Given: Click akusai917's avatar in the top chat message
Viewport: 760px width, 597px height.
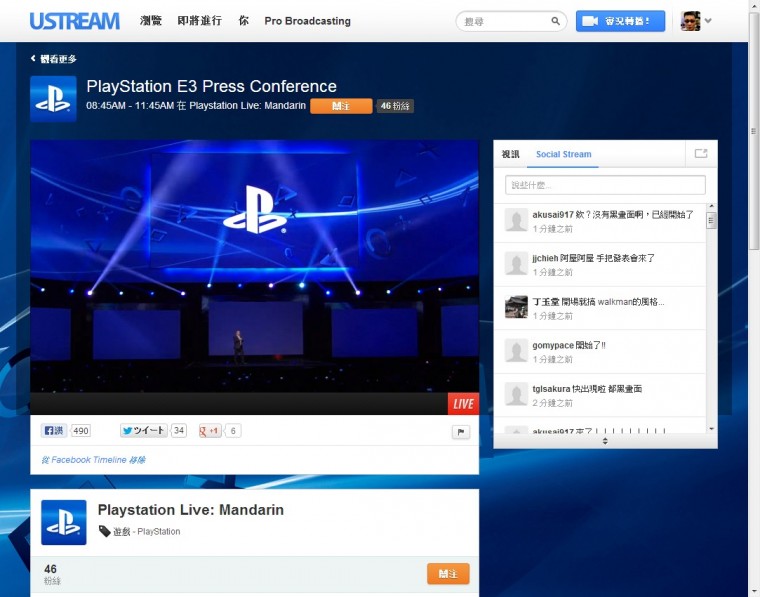Looking at the screenshot, I should click(x=516, y=220).
